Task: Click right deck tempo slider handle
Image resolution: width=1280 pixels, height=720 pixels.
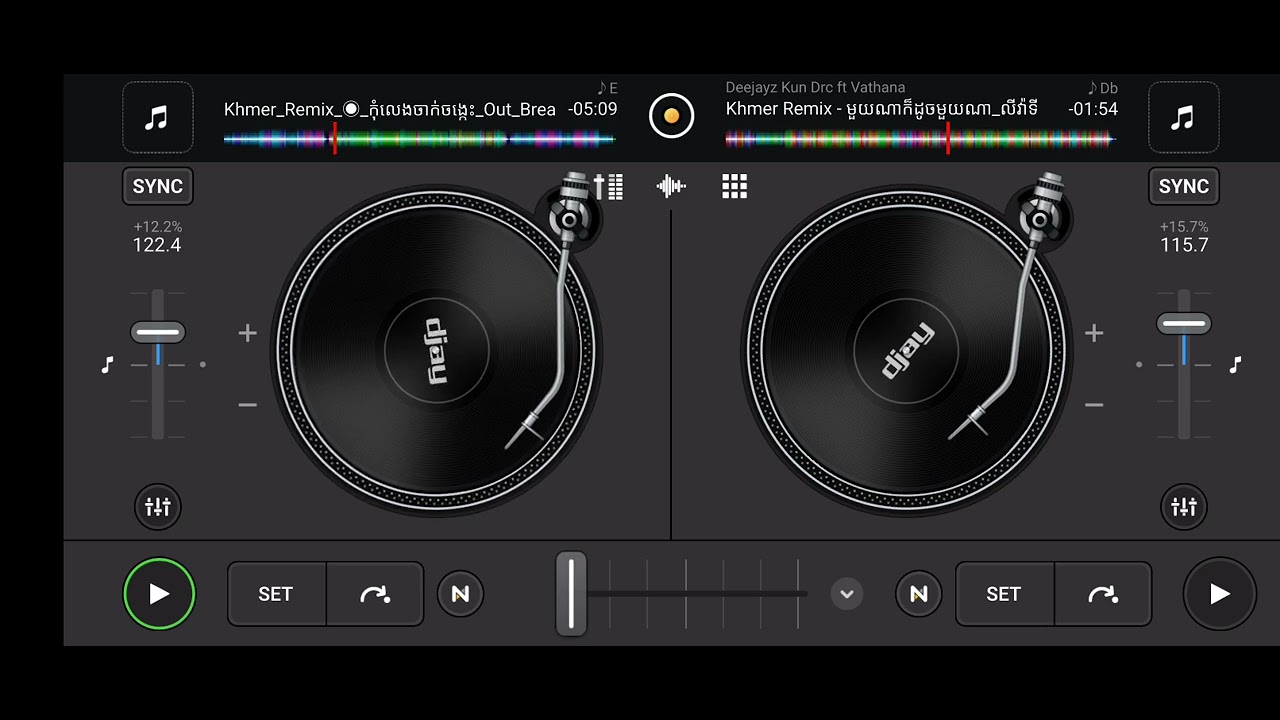Action: point(1184,323)
